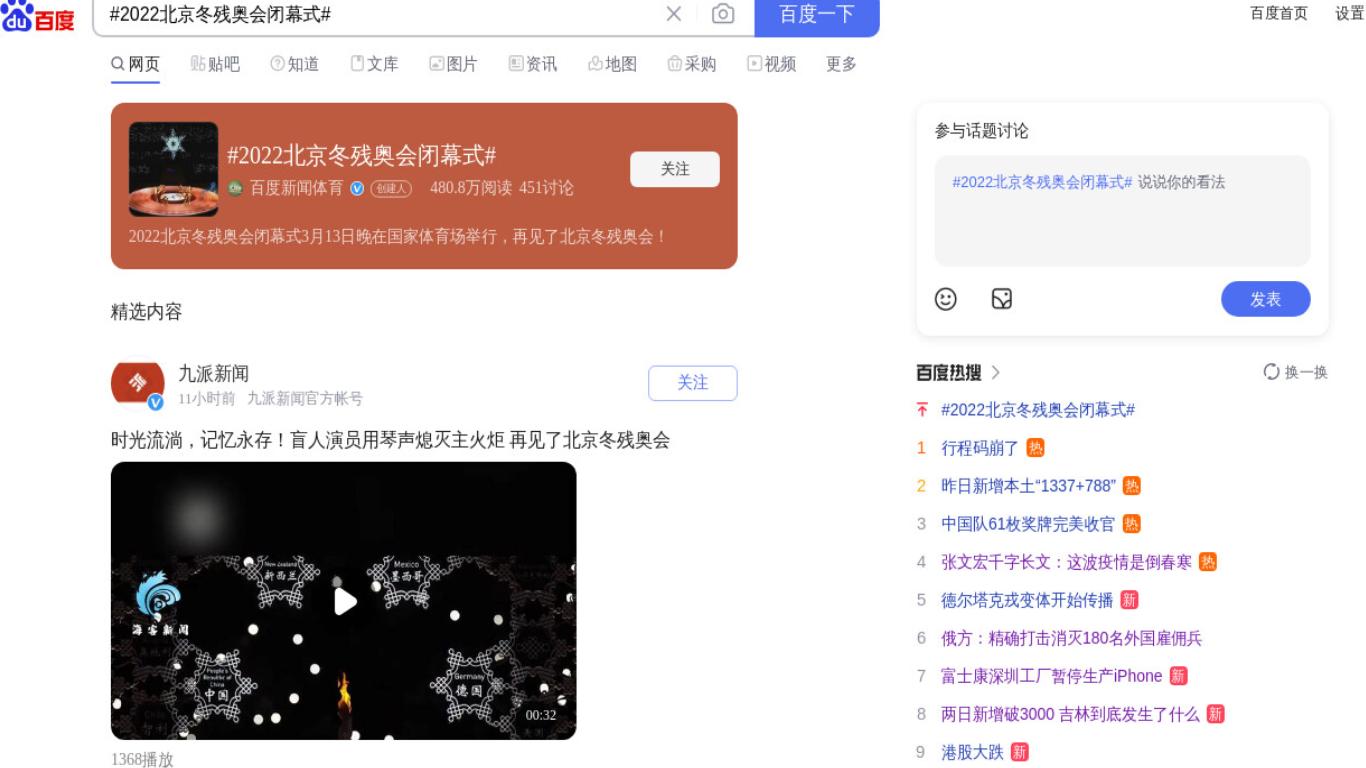This screenshot has height=768, width=1366.
Task: Open the 百度新闻体育 creator profile
Action: coord(296,188)
